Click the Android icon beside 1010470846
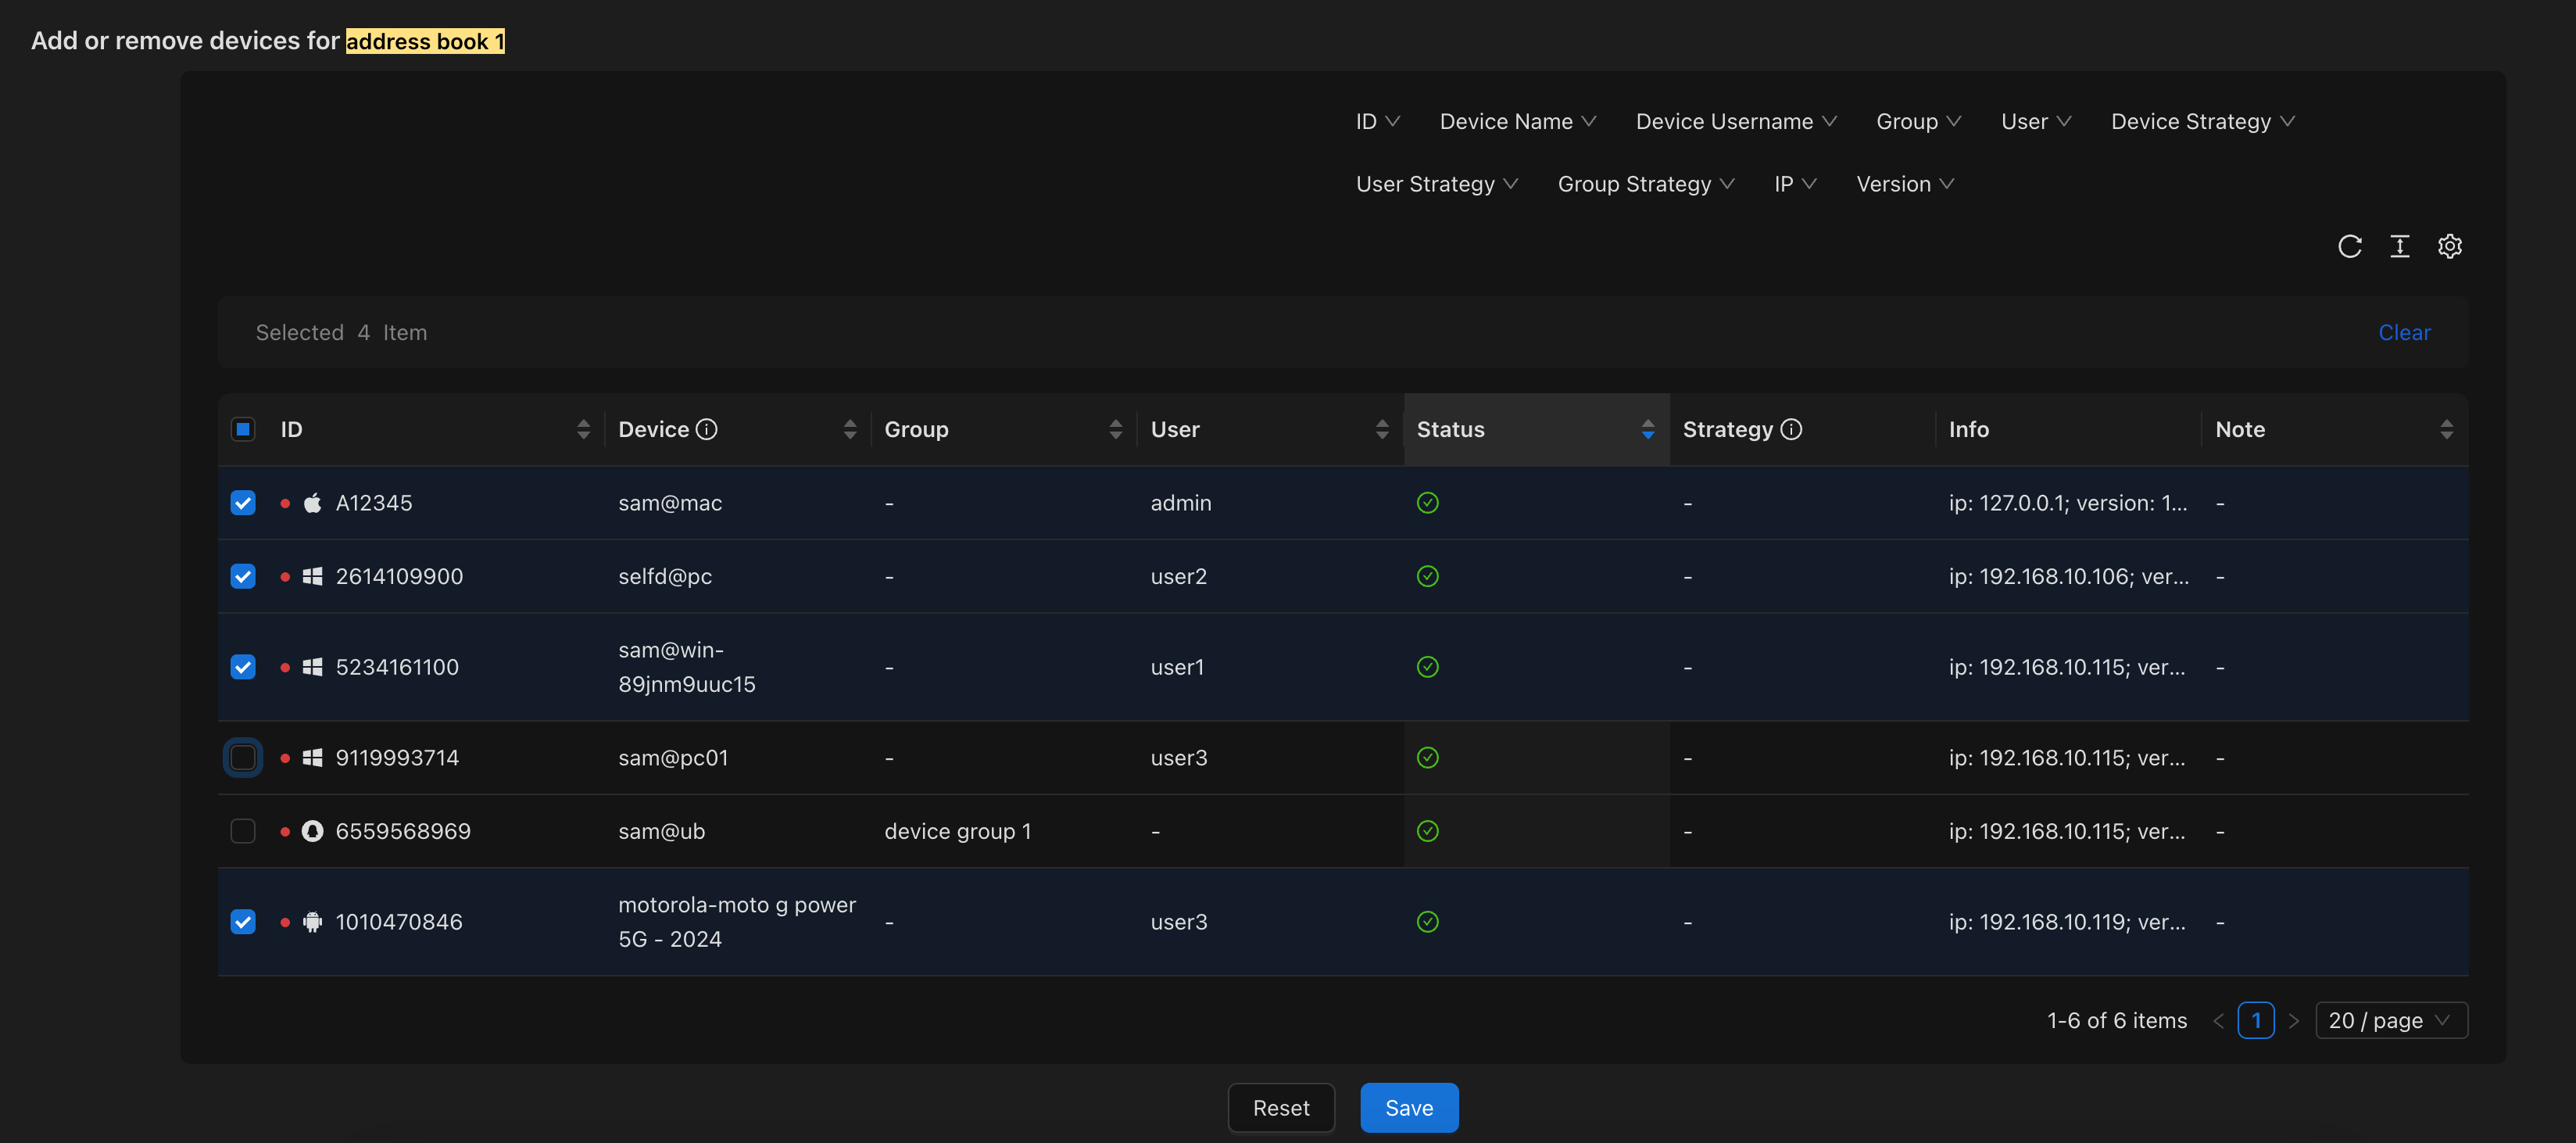Screen dimensions: 2576x1143 click(x=312, y=922)
